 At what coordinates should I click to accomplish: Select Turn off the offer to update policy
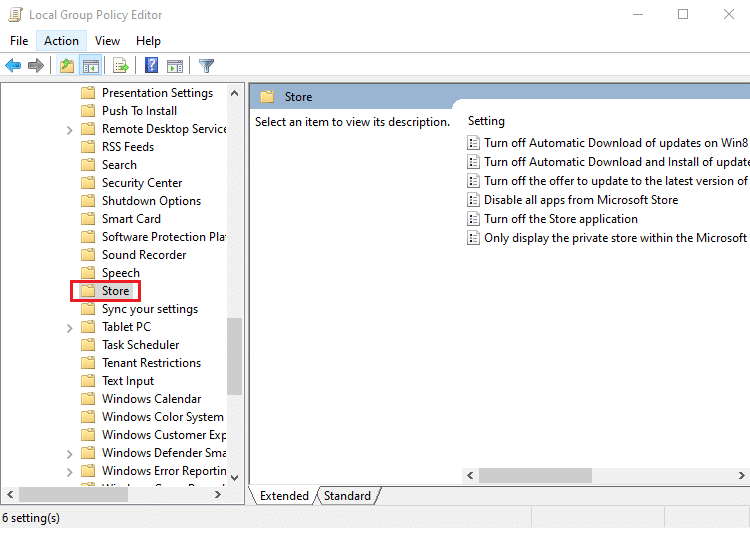coord(616,181)
